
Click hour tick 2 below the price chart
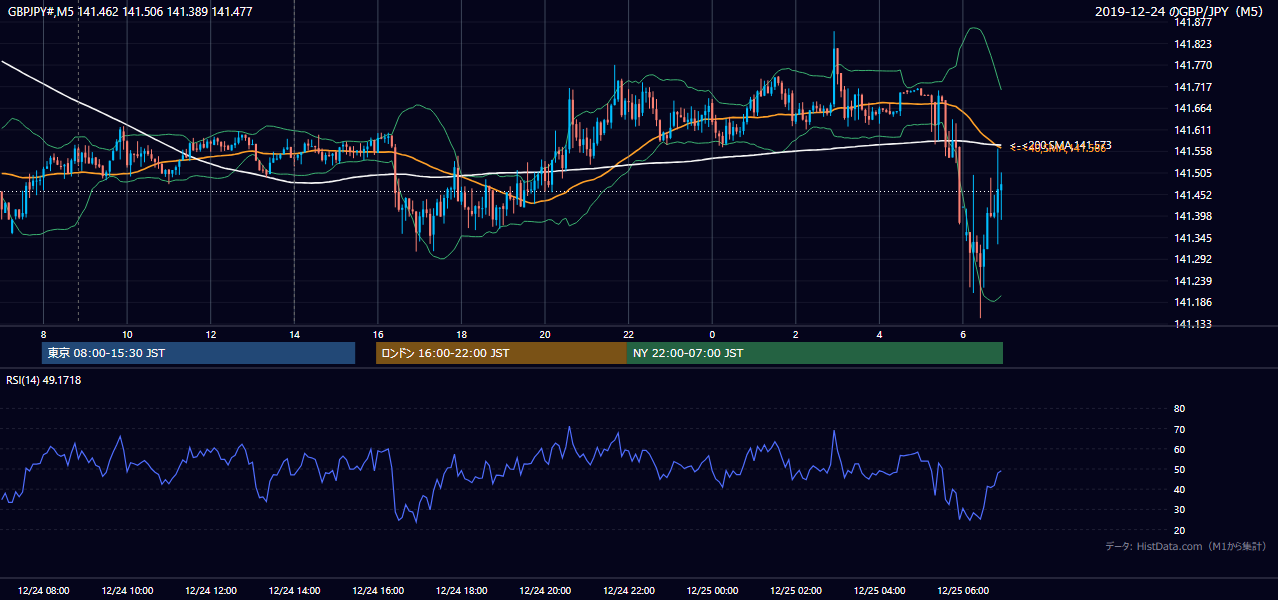coord(796,334)
